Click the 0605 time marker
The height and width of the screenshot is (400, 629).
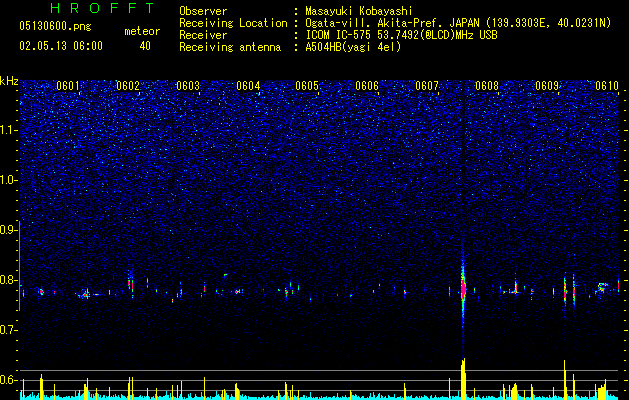coord(307,86)
